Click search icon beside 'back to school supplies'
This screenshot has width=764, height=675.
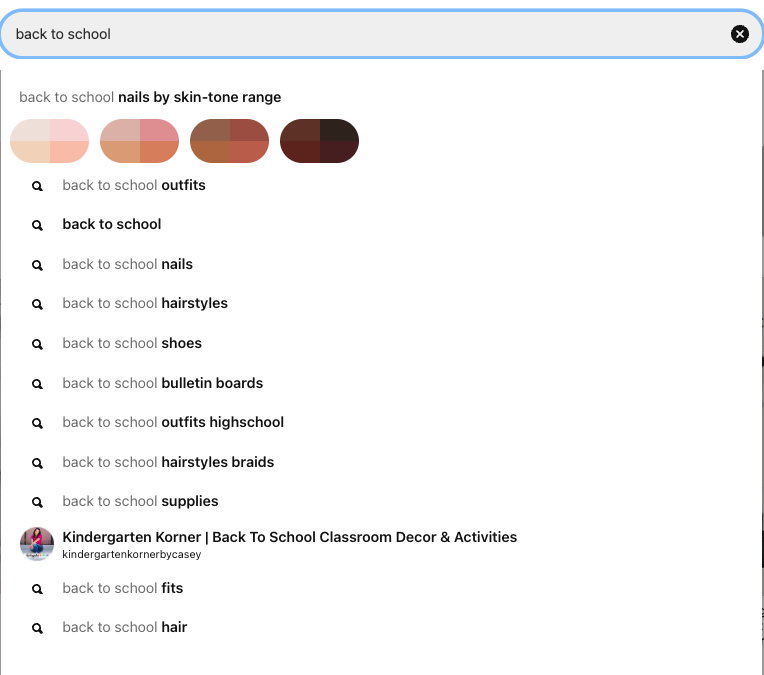click(x=37, y=502)
